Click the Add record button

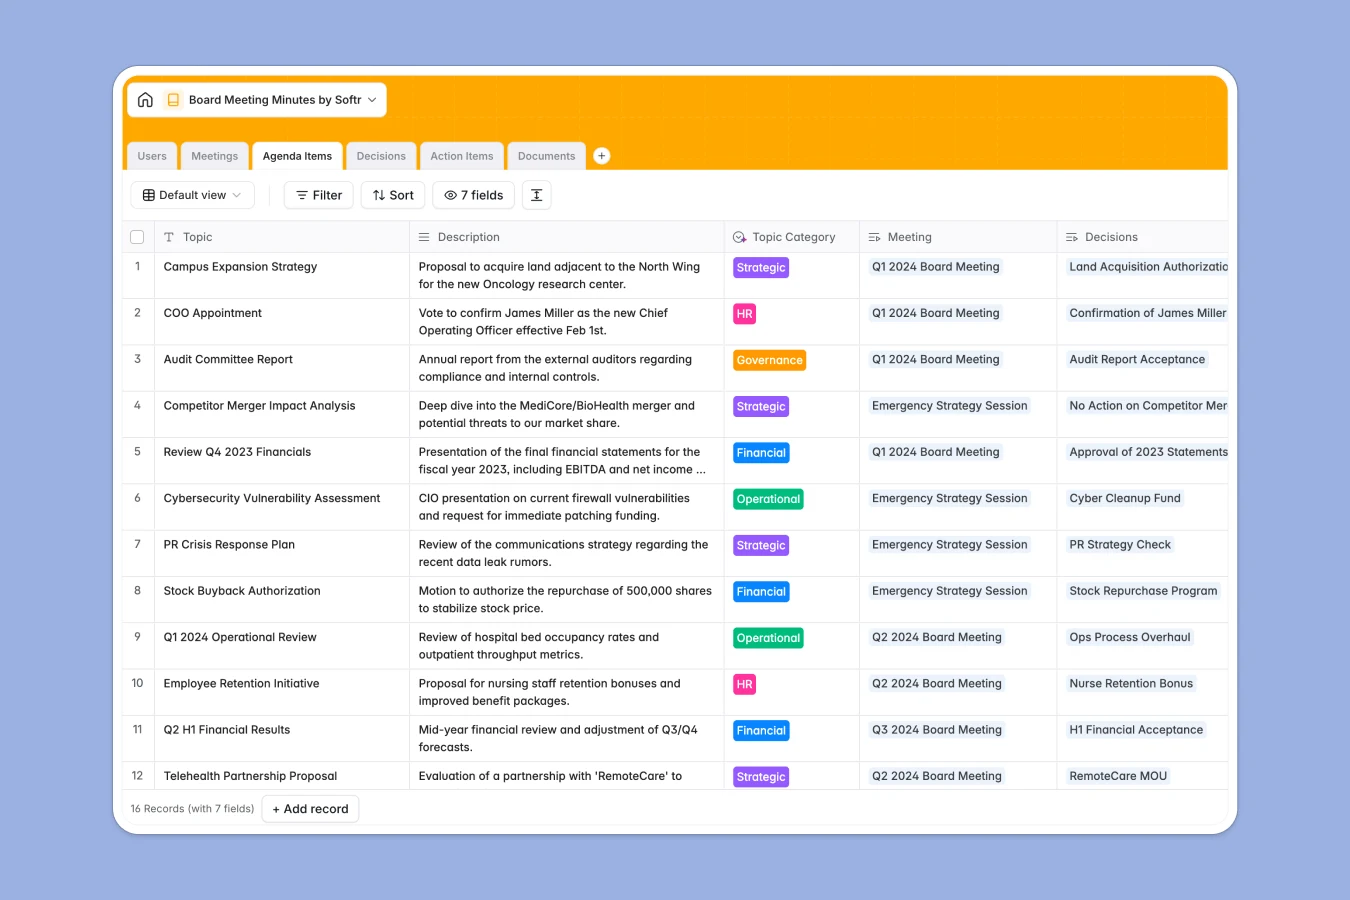pyautogui.click(x=310, y=808)
